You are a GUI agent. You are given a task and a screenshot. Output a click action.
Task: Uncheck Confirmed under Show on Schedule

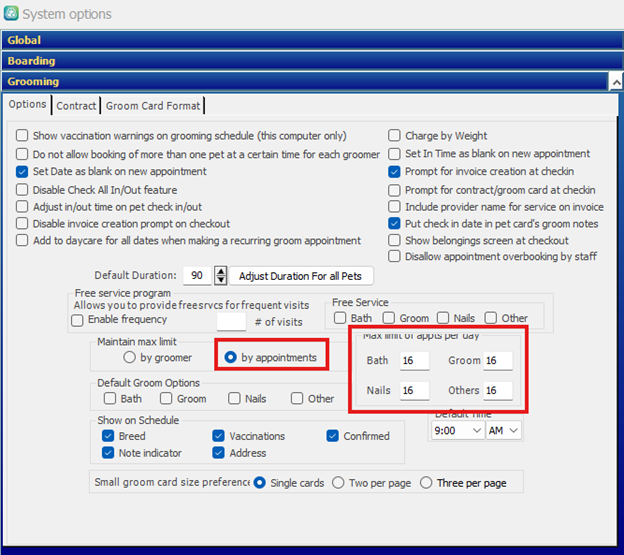pos(333,436)
